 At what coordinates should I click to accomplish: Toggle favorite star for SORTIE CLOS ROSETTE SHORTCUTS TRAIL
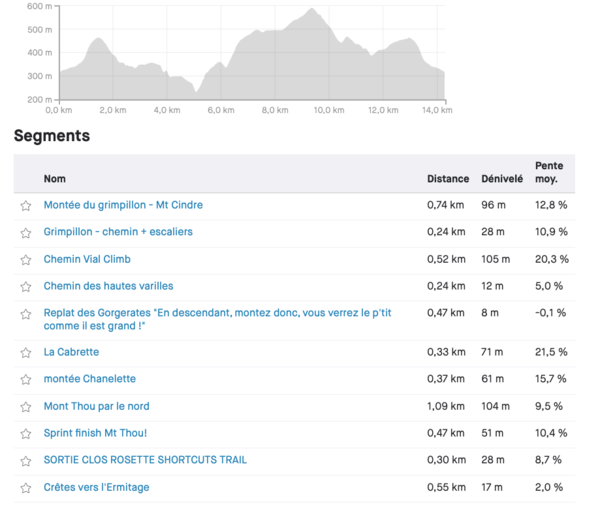tap(26, 461)
